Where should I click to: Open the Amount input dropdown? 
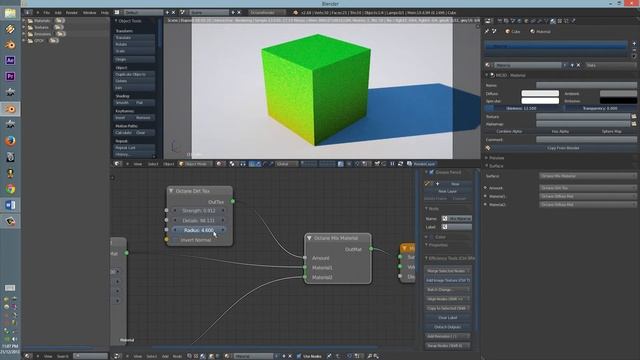(x=588, y=188)
